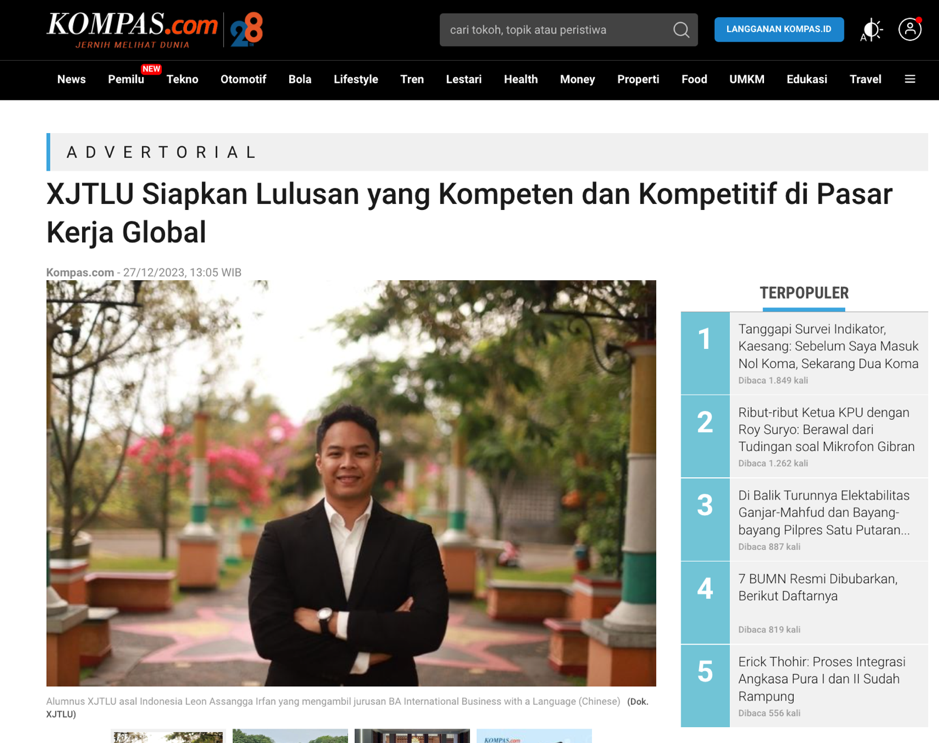Click the Advertorial label
939x743 pixels.
pos(162,152)
